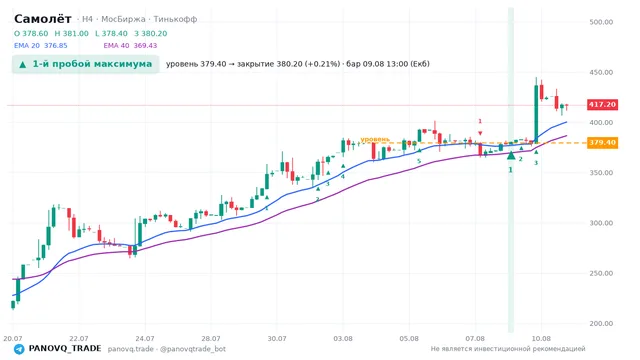Click the red down-arrow marker labeled 1

pos(480,133)
